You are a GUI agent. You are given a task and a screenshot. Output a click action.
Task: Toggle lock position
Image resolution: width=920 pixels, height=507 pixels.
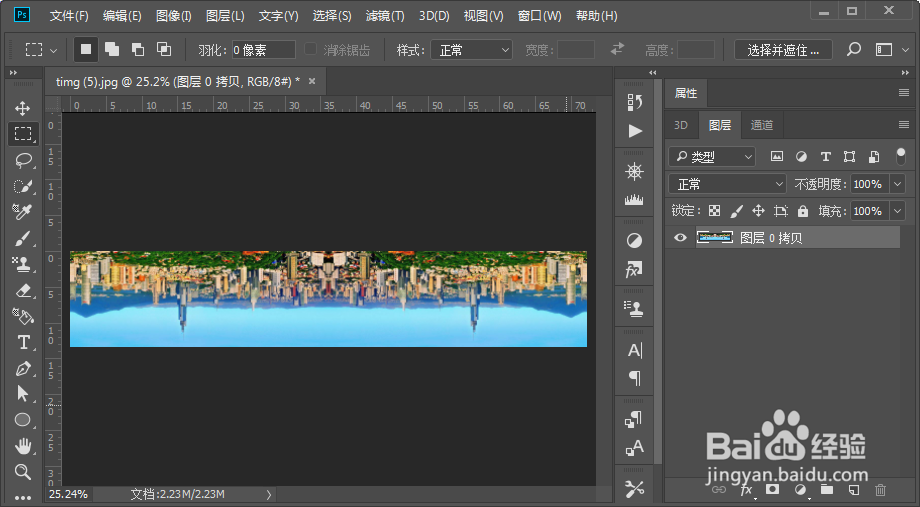(758, 211)
